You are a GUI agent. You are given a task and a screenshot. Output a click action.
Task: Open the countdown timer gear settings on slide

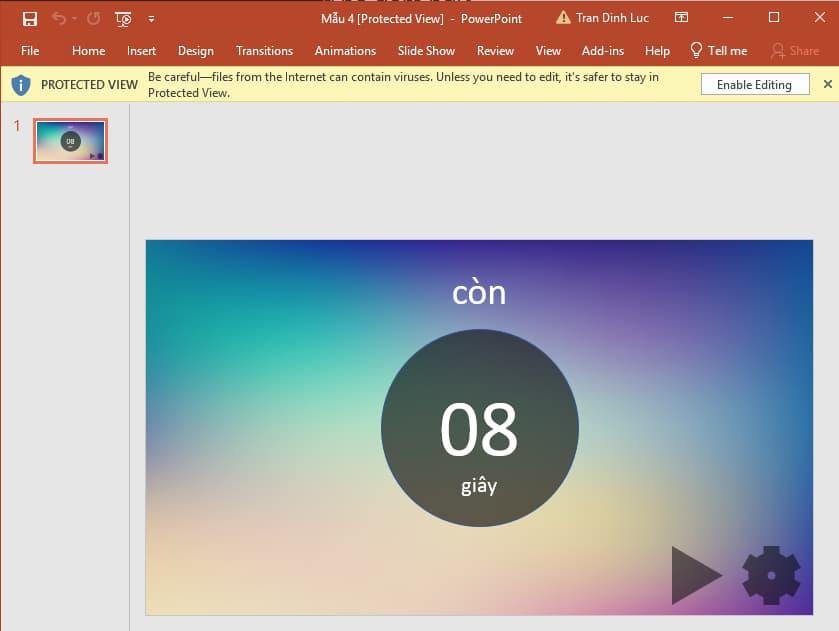click(770, 575)
